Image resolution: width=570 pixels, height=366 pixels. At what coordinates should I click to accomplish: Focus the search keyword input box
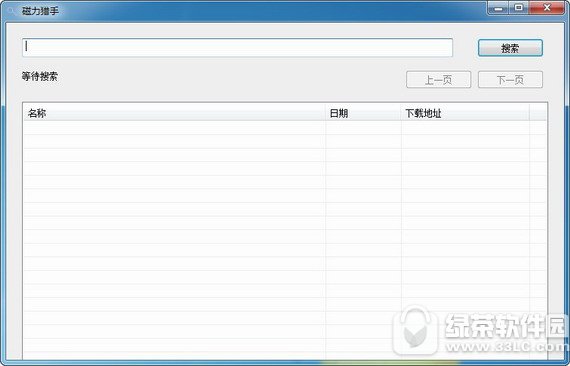coord(237,48)
